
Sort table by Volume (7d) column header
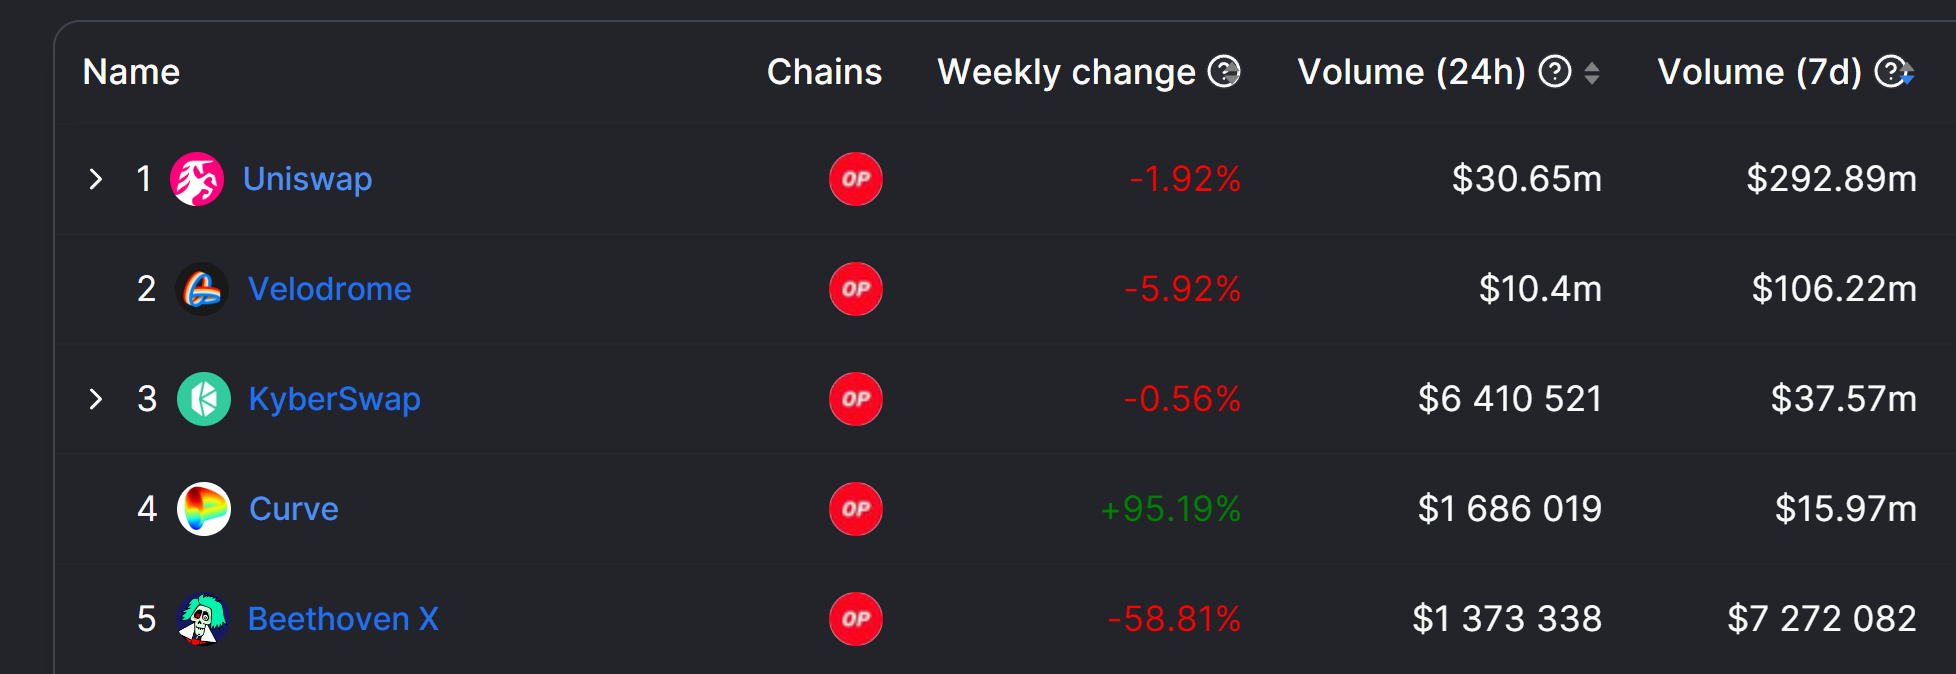pyautogui.click(x=1760, y=72)
